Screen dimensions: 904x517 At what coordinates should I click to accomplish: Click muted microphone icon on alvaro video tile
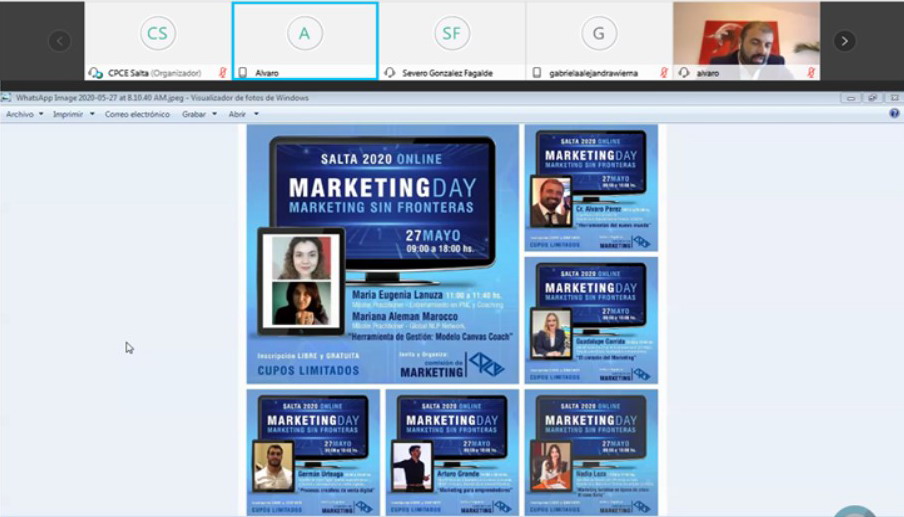point(811,73)
